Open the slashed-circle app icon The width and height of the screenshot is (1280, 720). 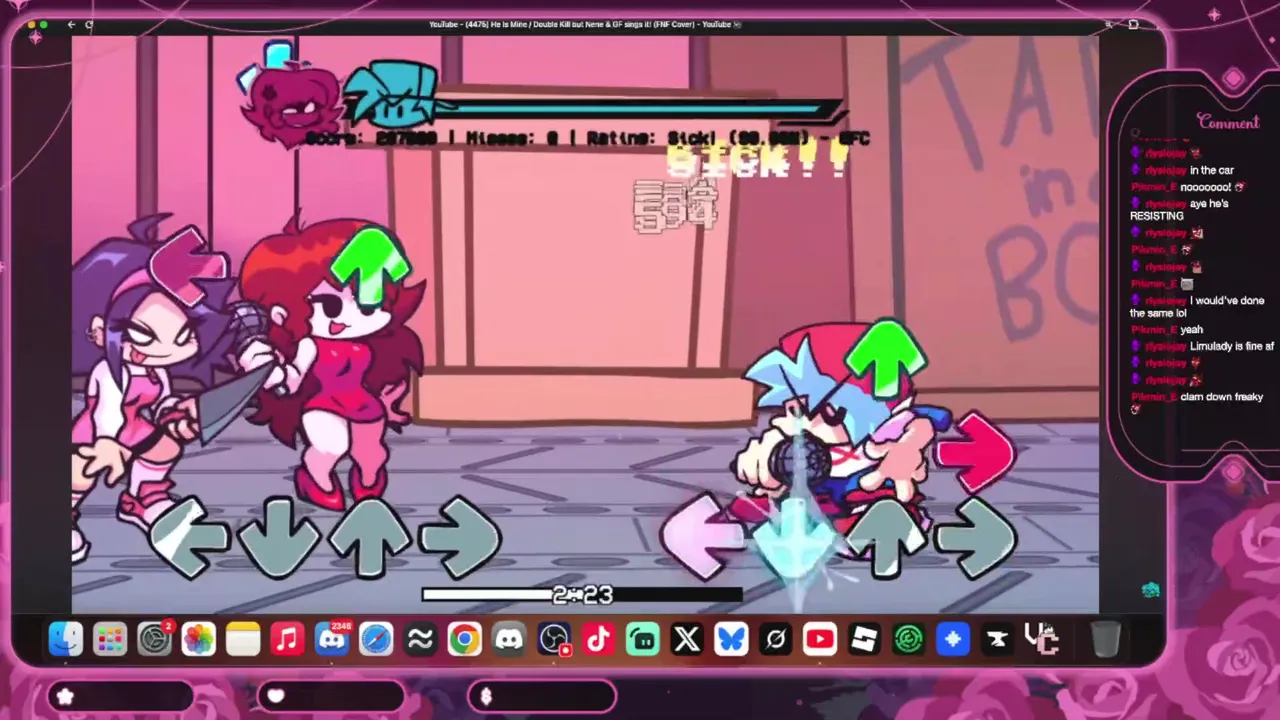[775, 639]
